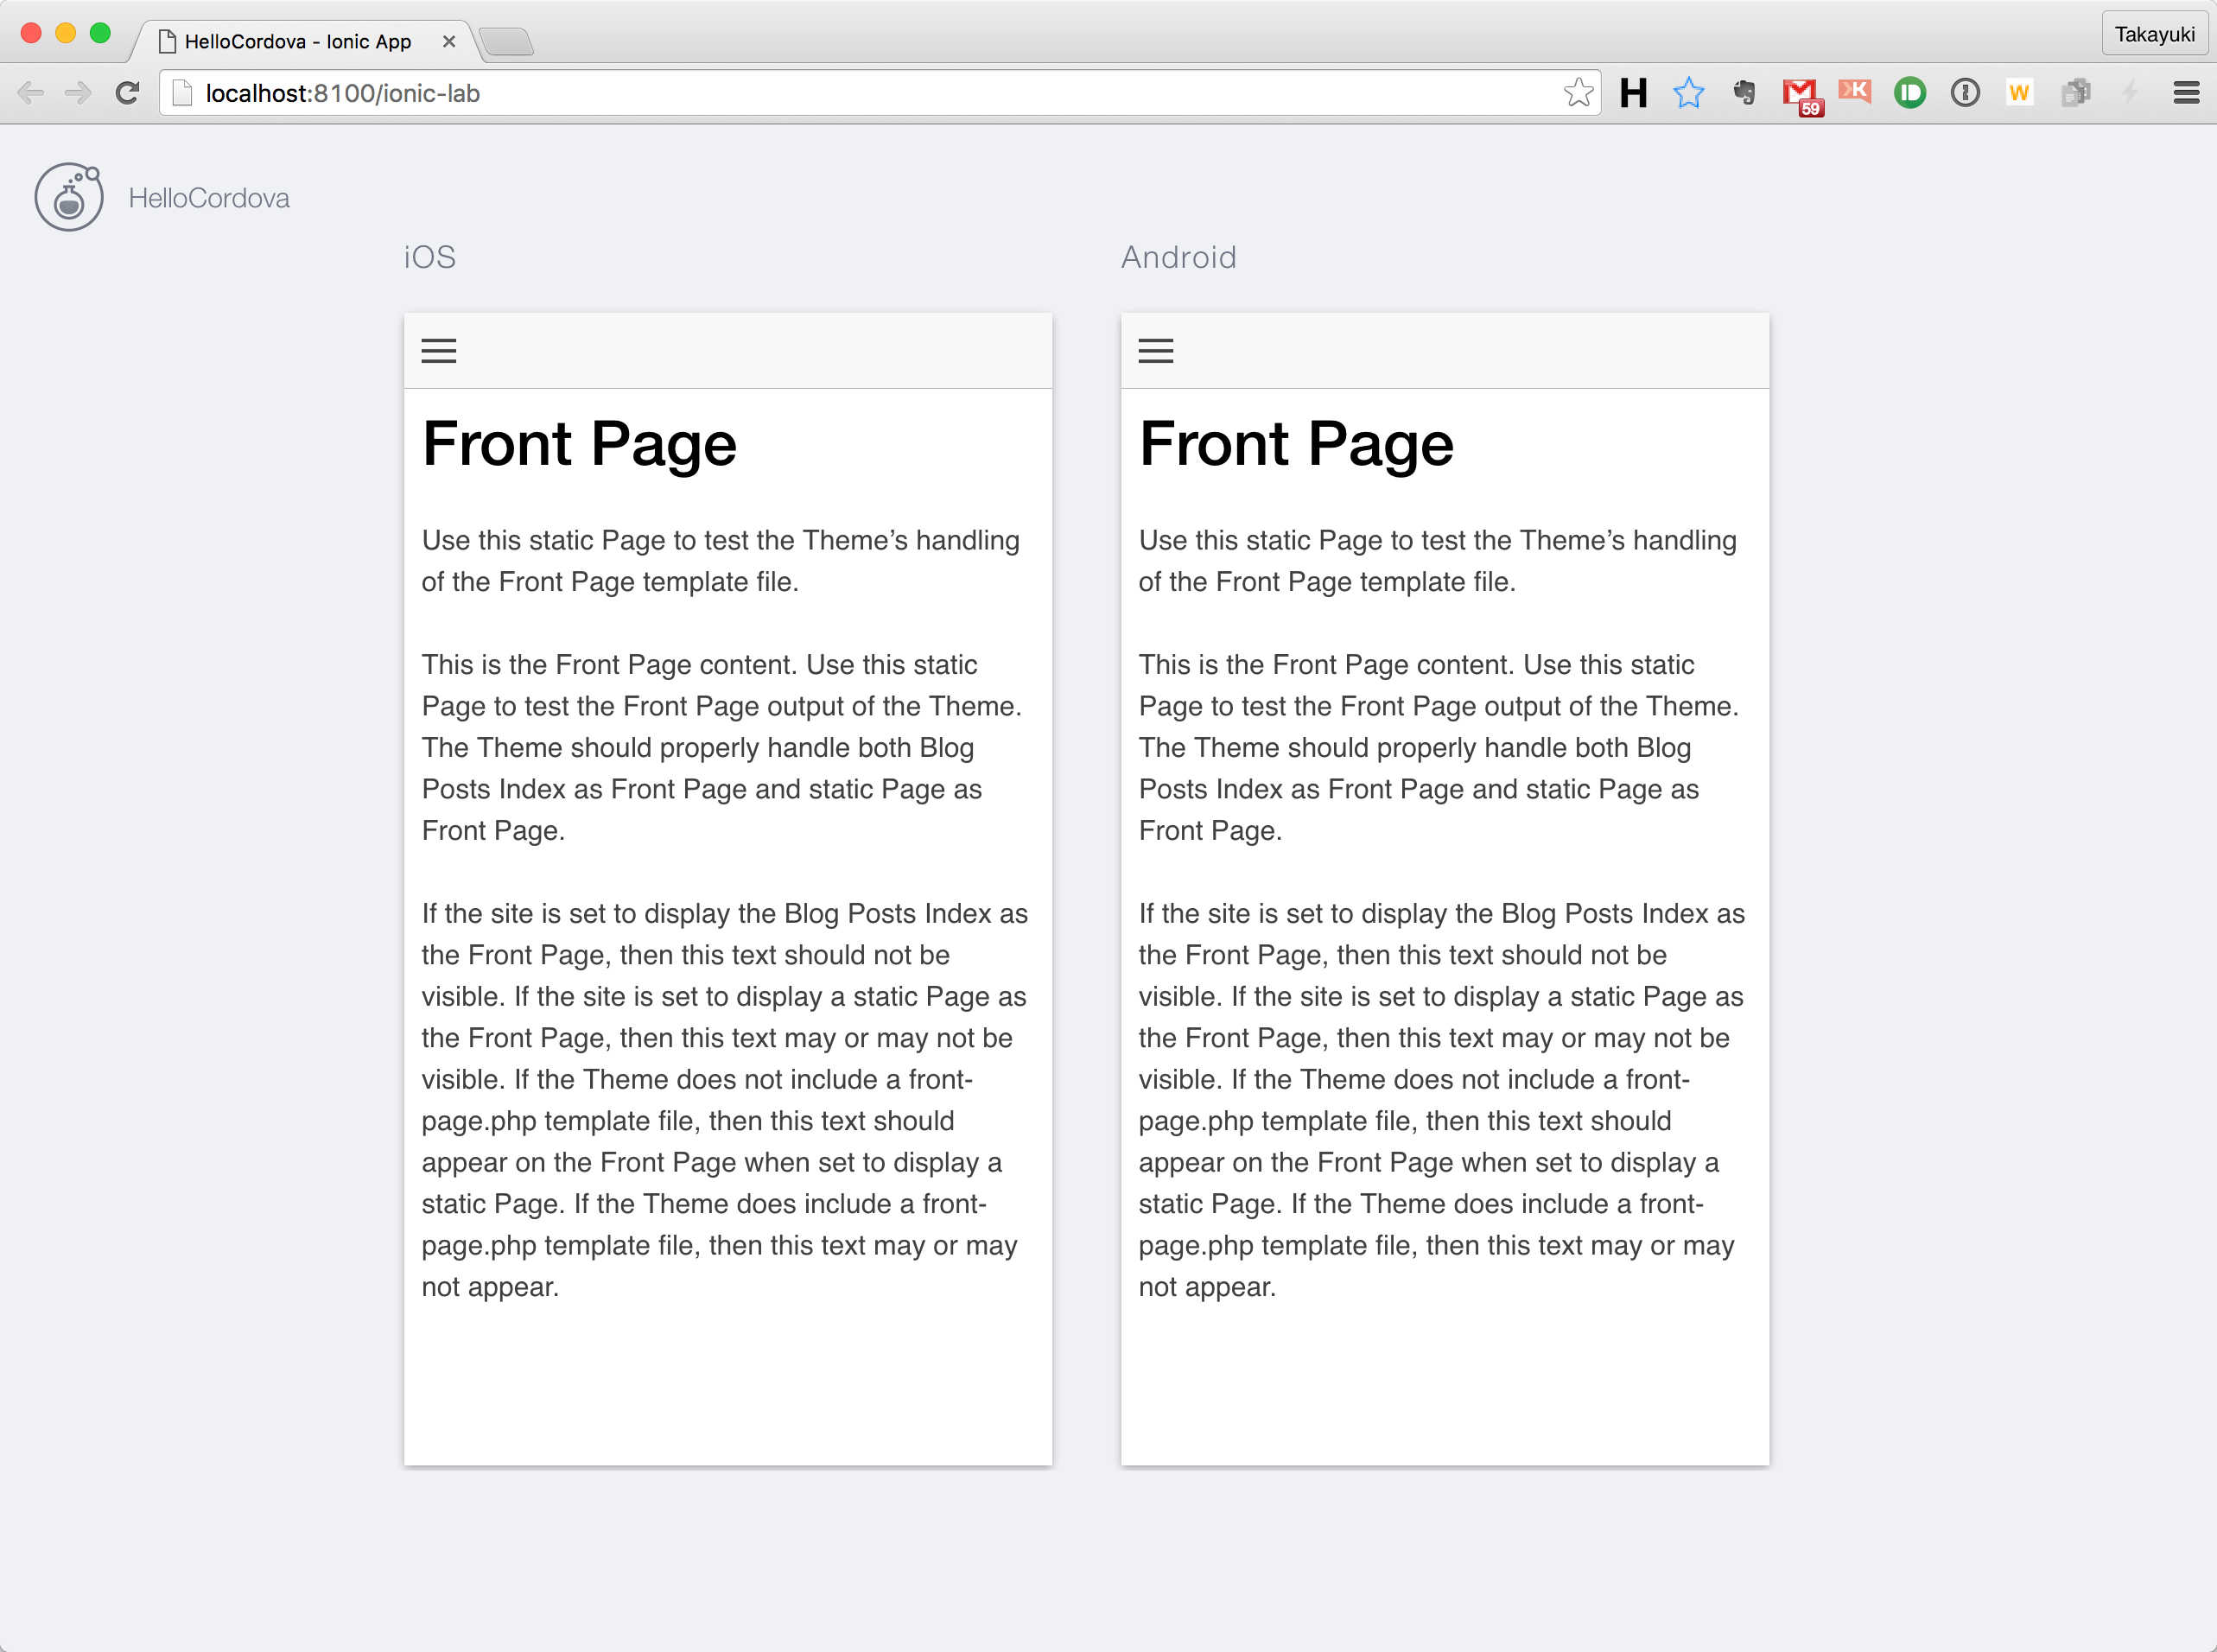Open the Evernote elephant extension
This screenshot has height=1652, width=2217.
tap(1744, 93)
